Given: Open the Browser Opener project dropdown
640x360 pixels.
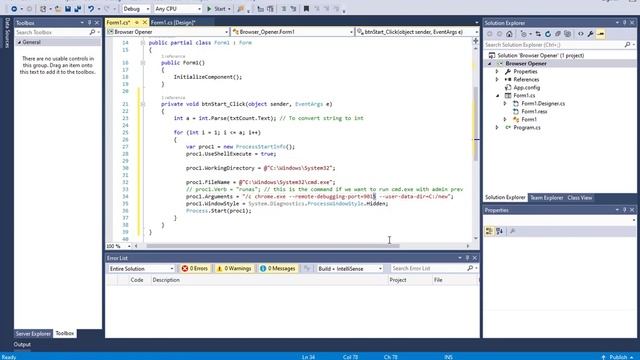Looking at the screenshot, I should coord(167,32).
